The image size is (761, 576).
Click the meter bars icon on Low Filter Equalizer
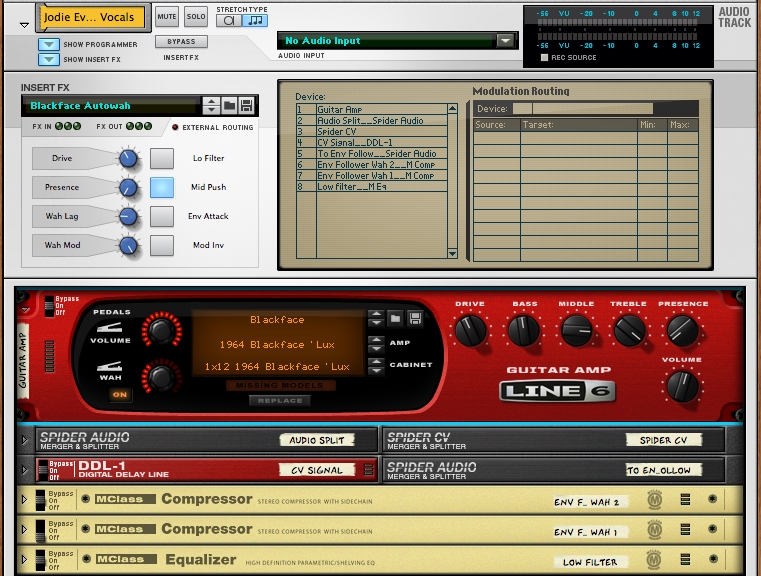[685, 560]
